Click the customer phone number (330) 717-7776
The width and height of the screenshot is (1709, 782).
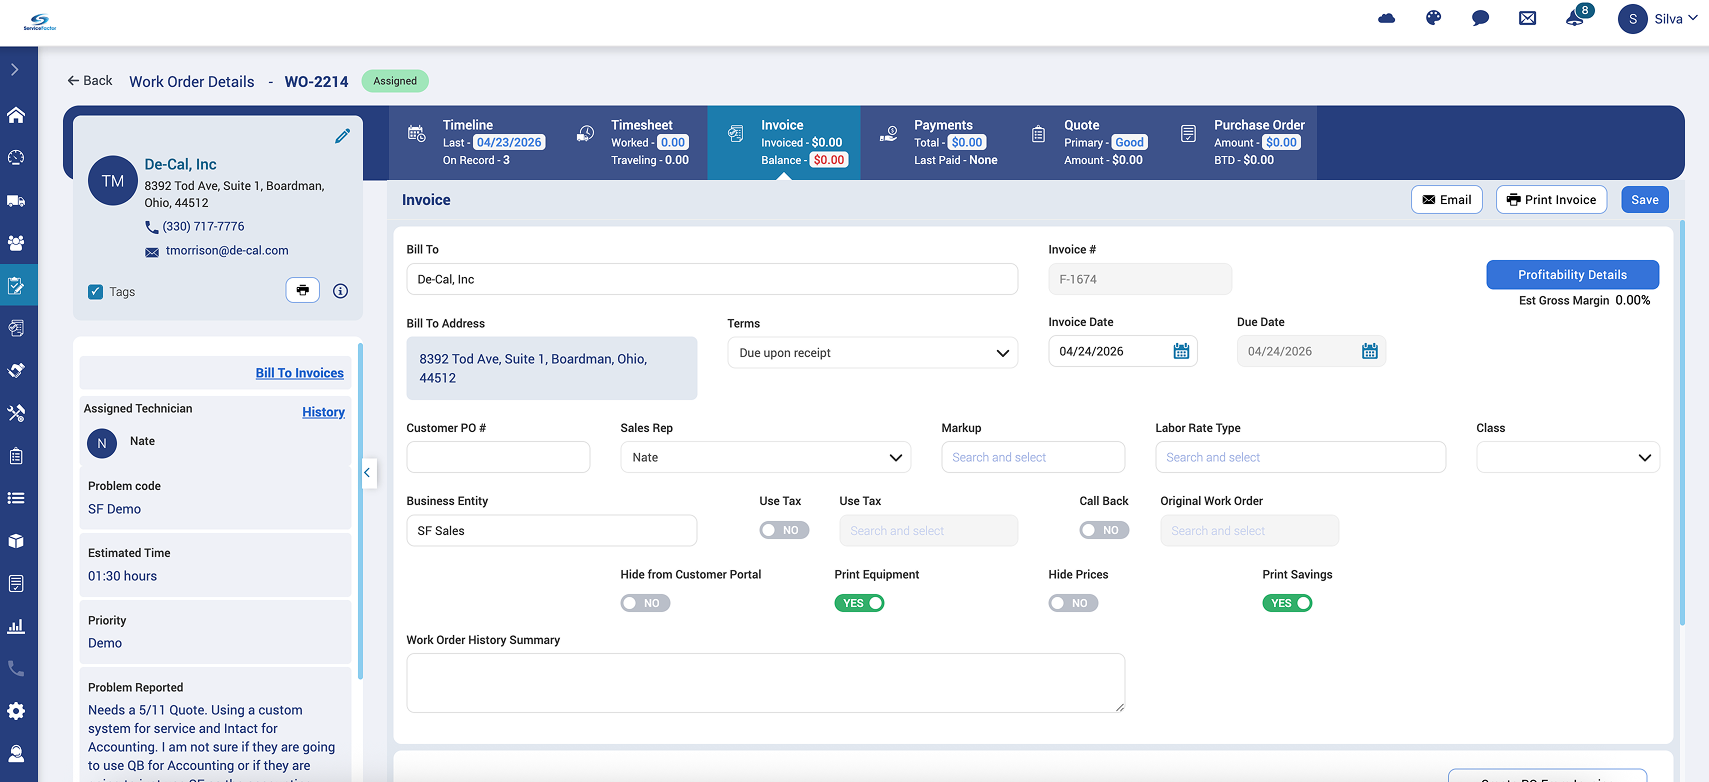pyautogui.click(x=203, y=227)
